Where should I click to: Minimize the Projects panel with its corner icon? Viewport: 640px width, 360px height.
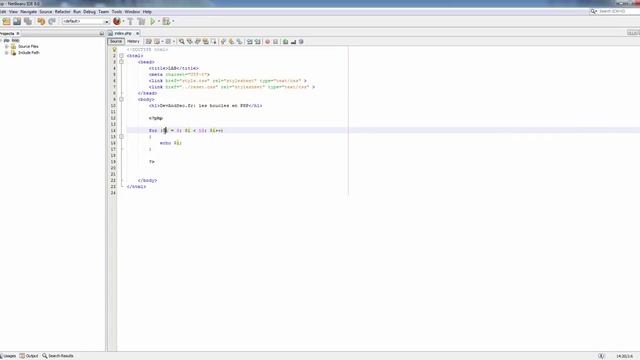click(102, 33)
